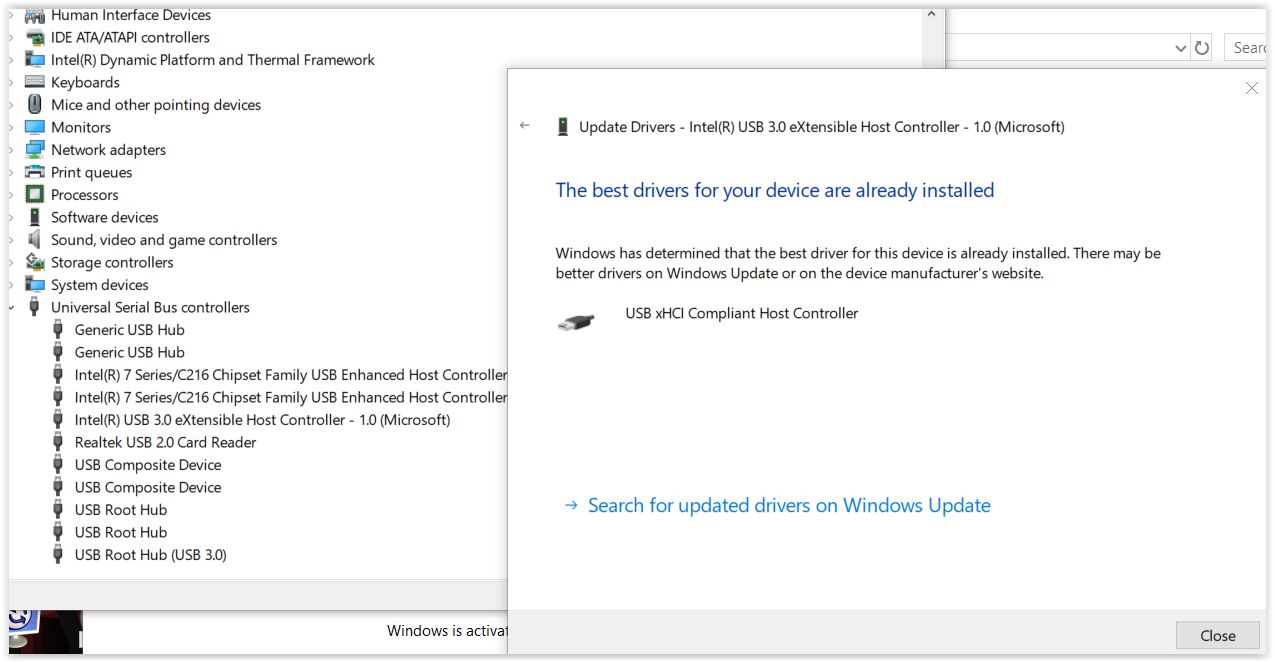Click the Storage controllers category icon
The height and width of the screenshot is (662, 1274).
click(35, 262)
